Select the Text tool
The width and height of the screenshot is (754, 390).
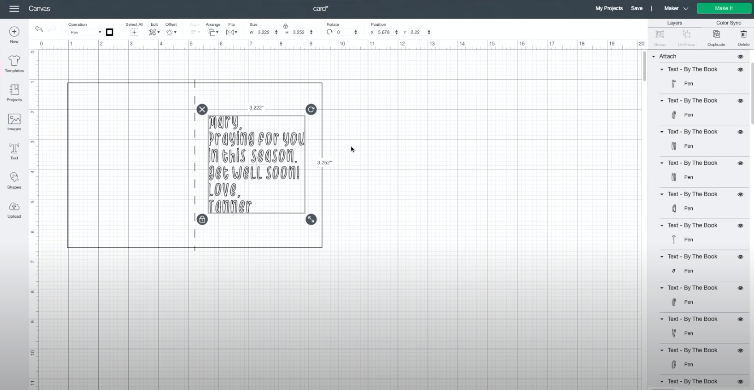click(x=14, y=148)
